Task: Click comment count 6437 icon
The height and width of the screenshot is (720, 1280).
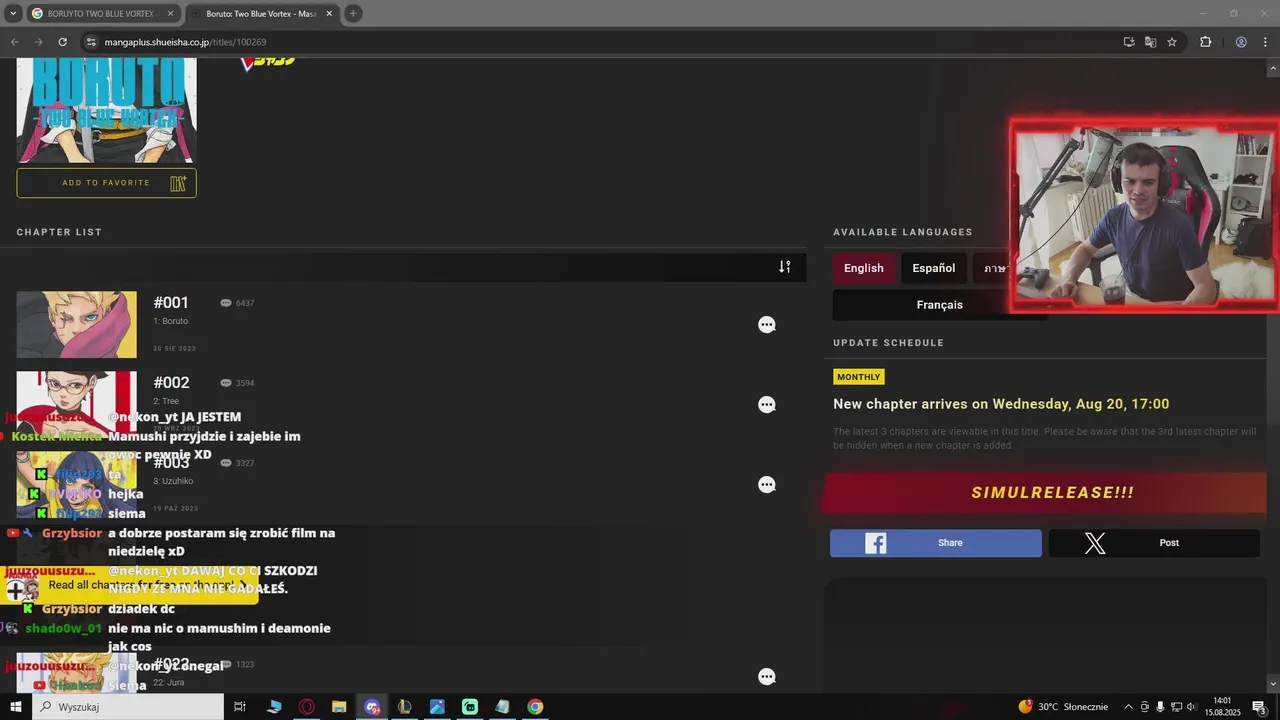Action: click(x=226, y=303)
